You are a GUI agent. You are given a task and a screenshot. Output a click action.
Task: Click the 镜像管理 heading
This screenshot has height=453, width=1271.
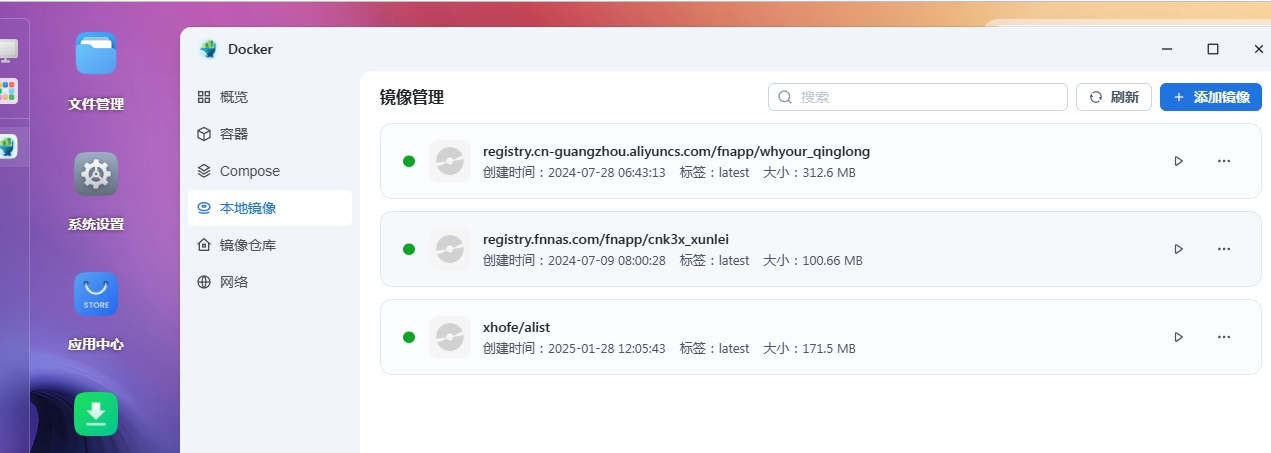coord(412,97)
